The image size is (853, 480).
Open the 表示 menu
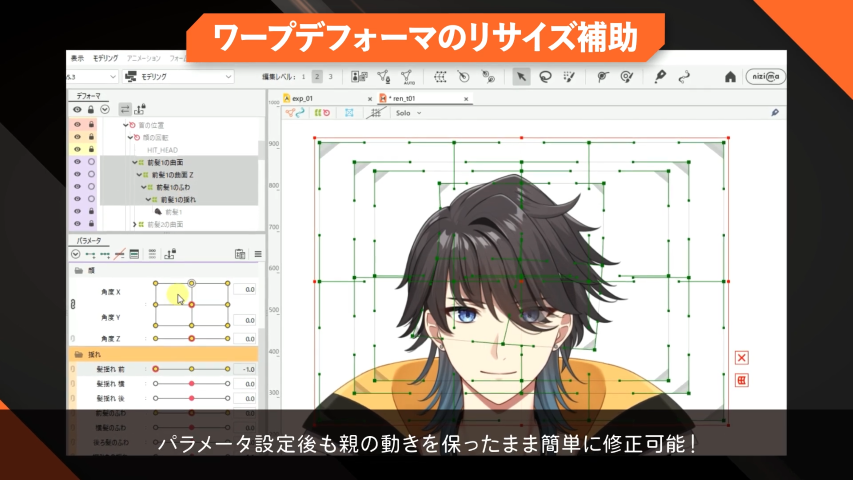(77, 58)
